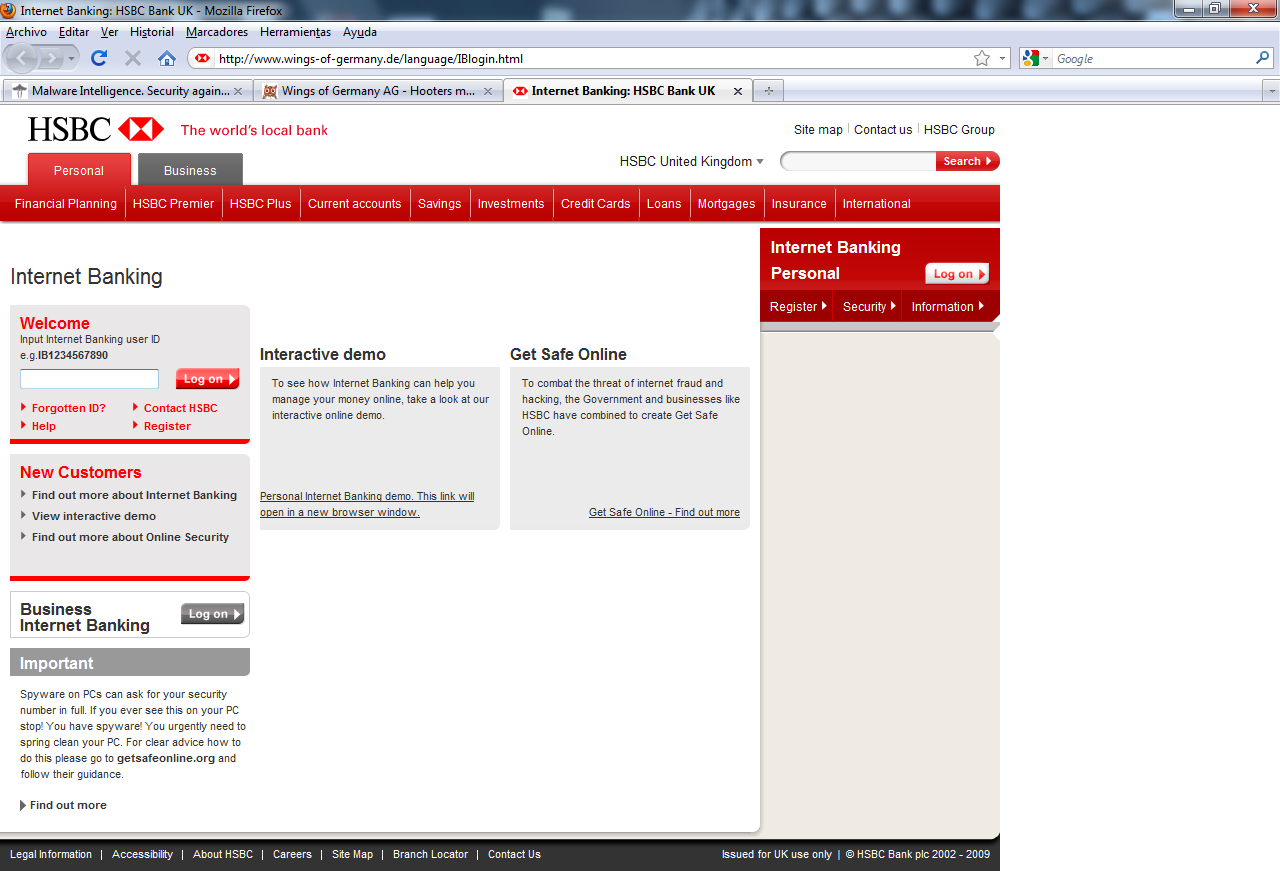Click the Help link in Welcome box
1280x871 pixels.
[44, 426]
